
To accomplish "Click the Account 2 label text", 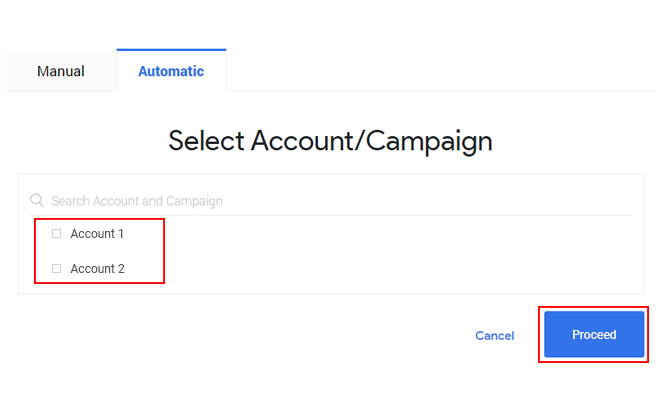I will pyautogui.click(x=97, y=269).
